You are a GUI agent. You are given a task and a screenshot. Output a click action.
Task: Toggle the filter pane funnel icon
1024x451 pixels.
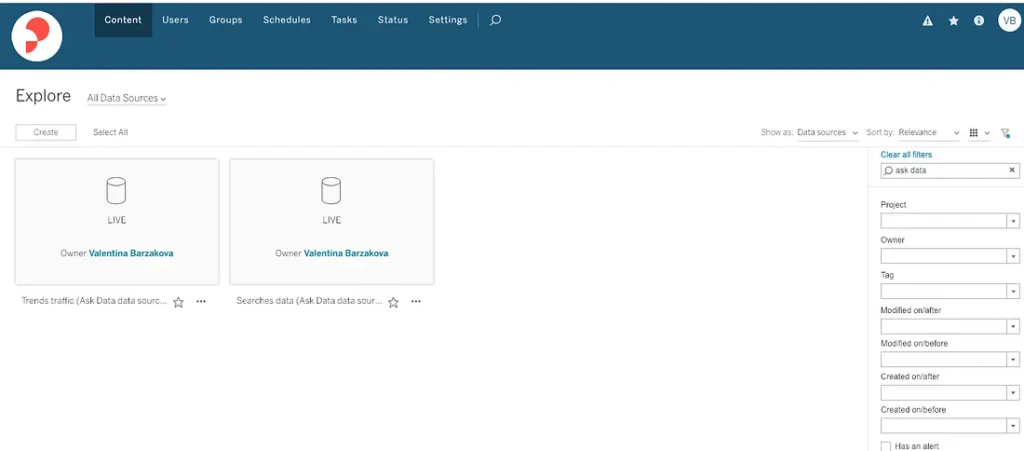[1006, 133]
